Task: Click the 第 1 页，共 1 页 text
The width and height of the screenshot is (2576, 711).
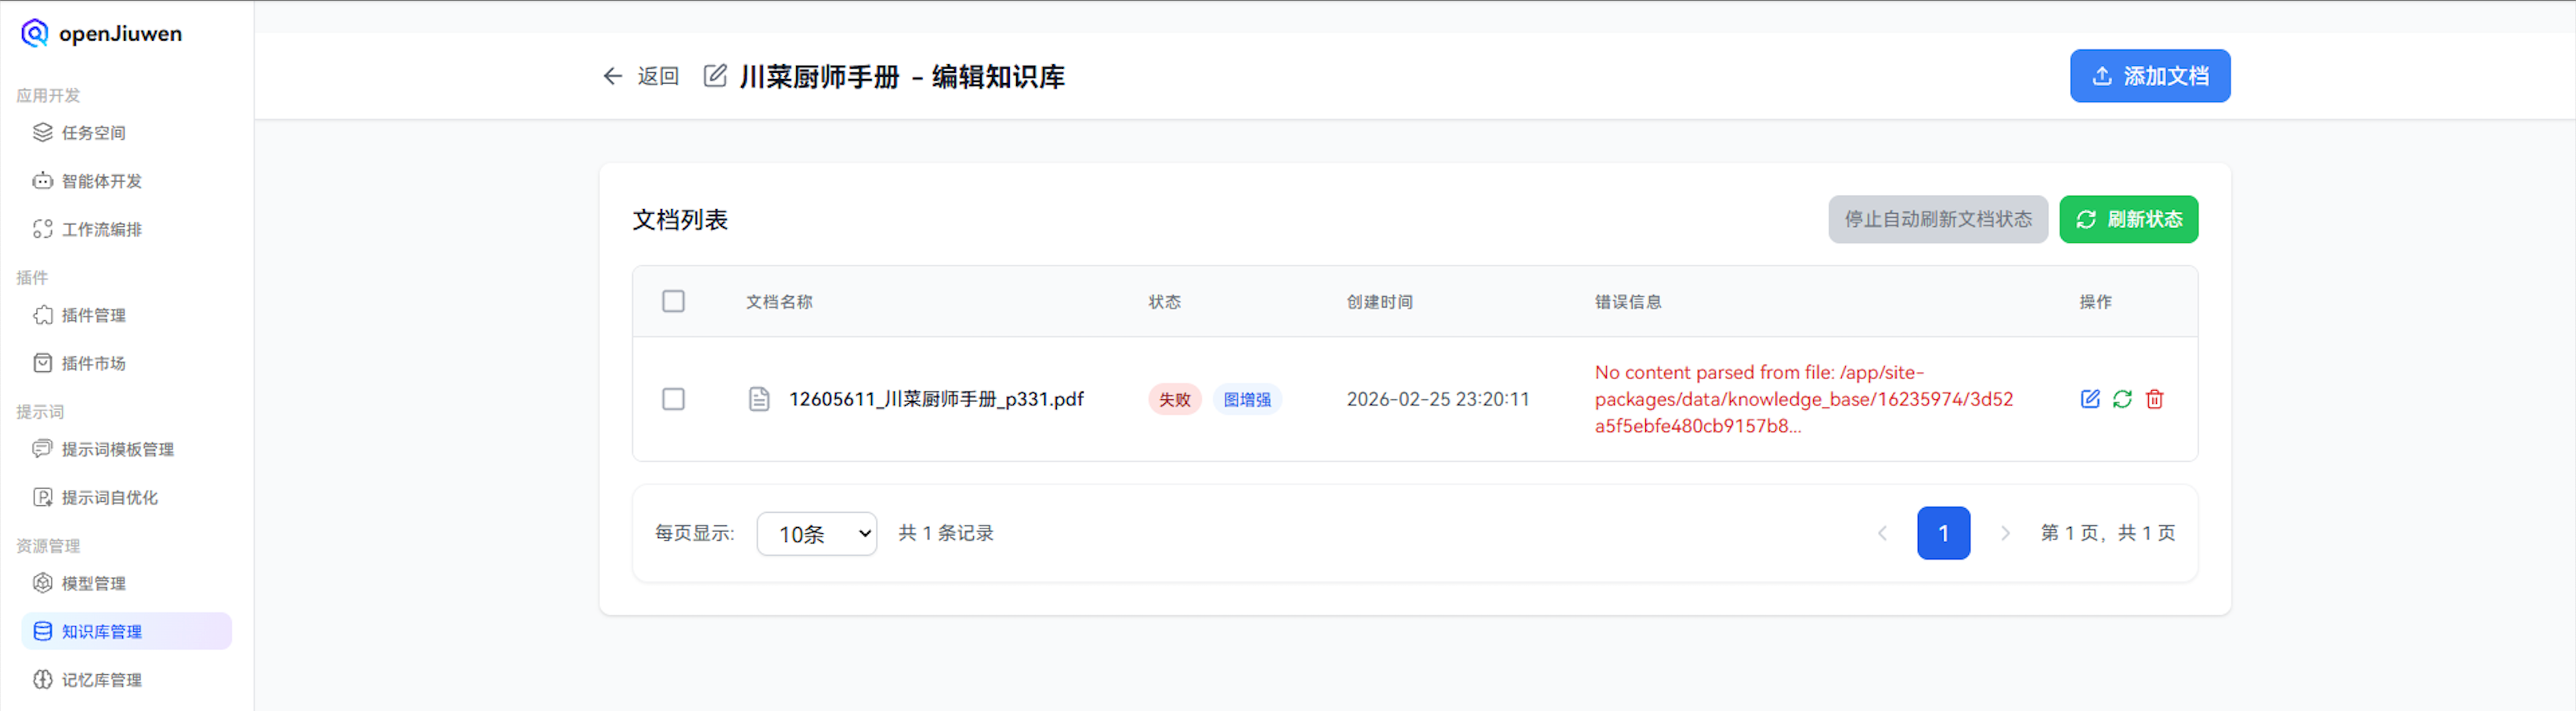Action: [2108, 533]
